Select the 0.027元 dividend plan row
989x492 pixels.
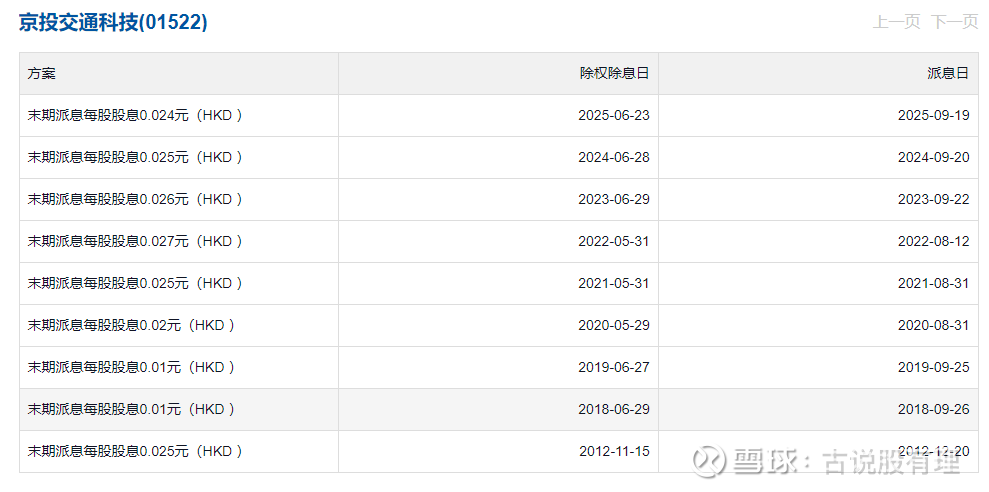tap(135, 241)
